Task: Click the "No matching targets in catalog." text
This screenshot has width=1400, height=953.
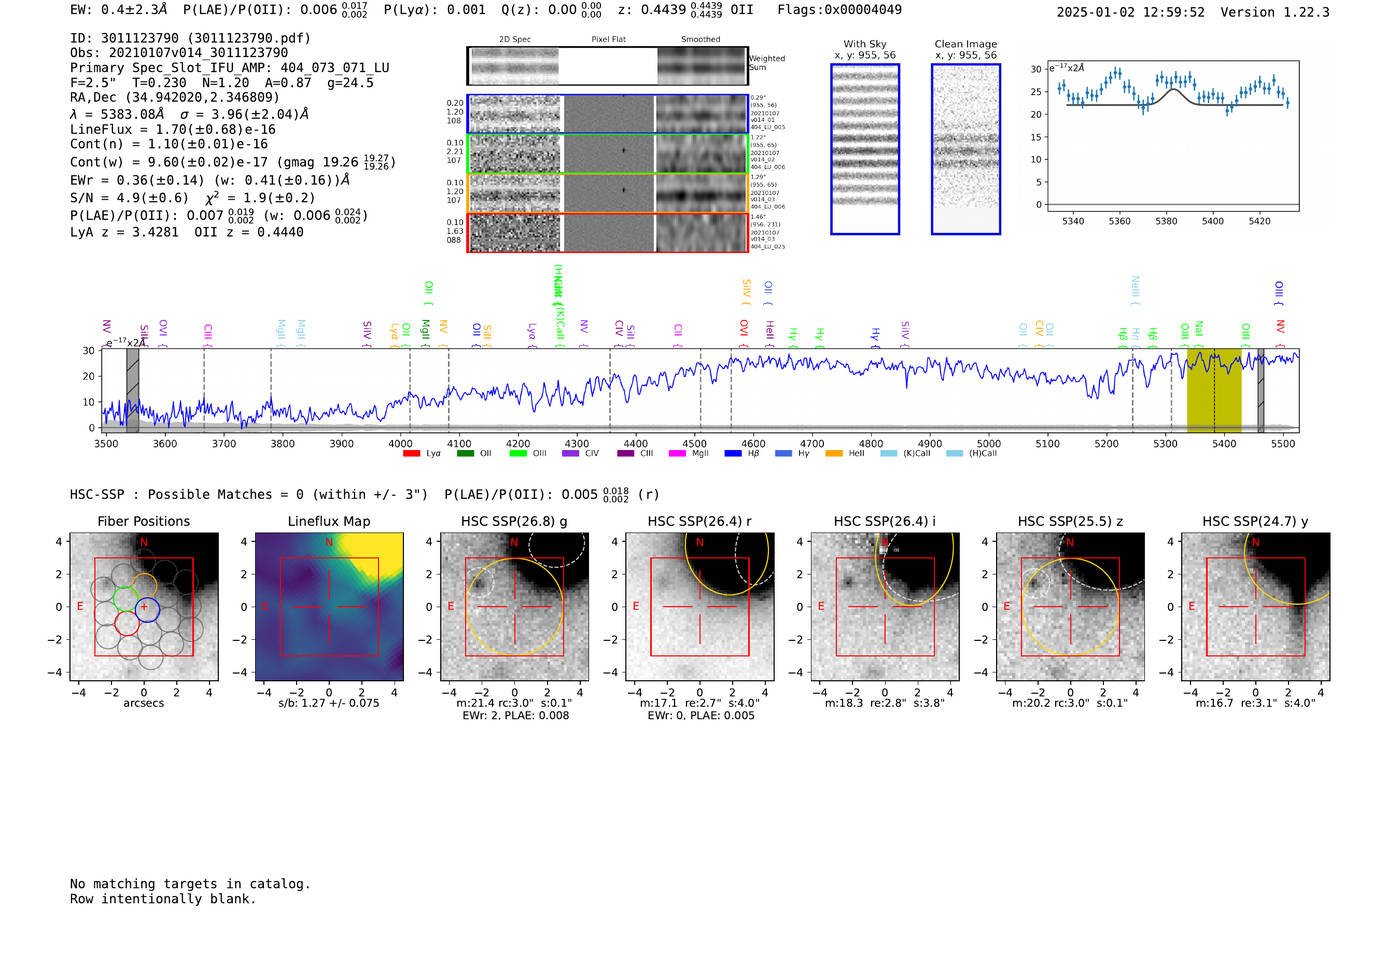Action: (190, 884)
